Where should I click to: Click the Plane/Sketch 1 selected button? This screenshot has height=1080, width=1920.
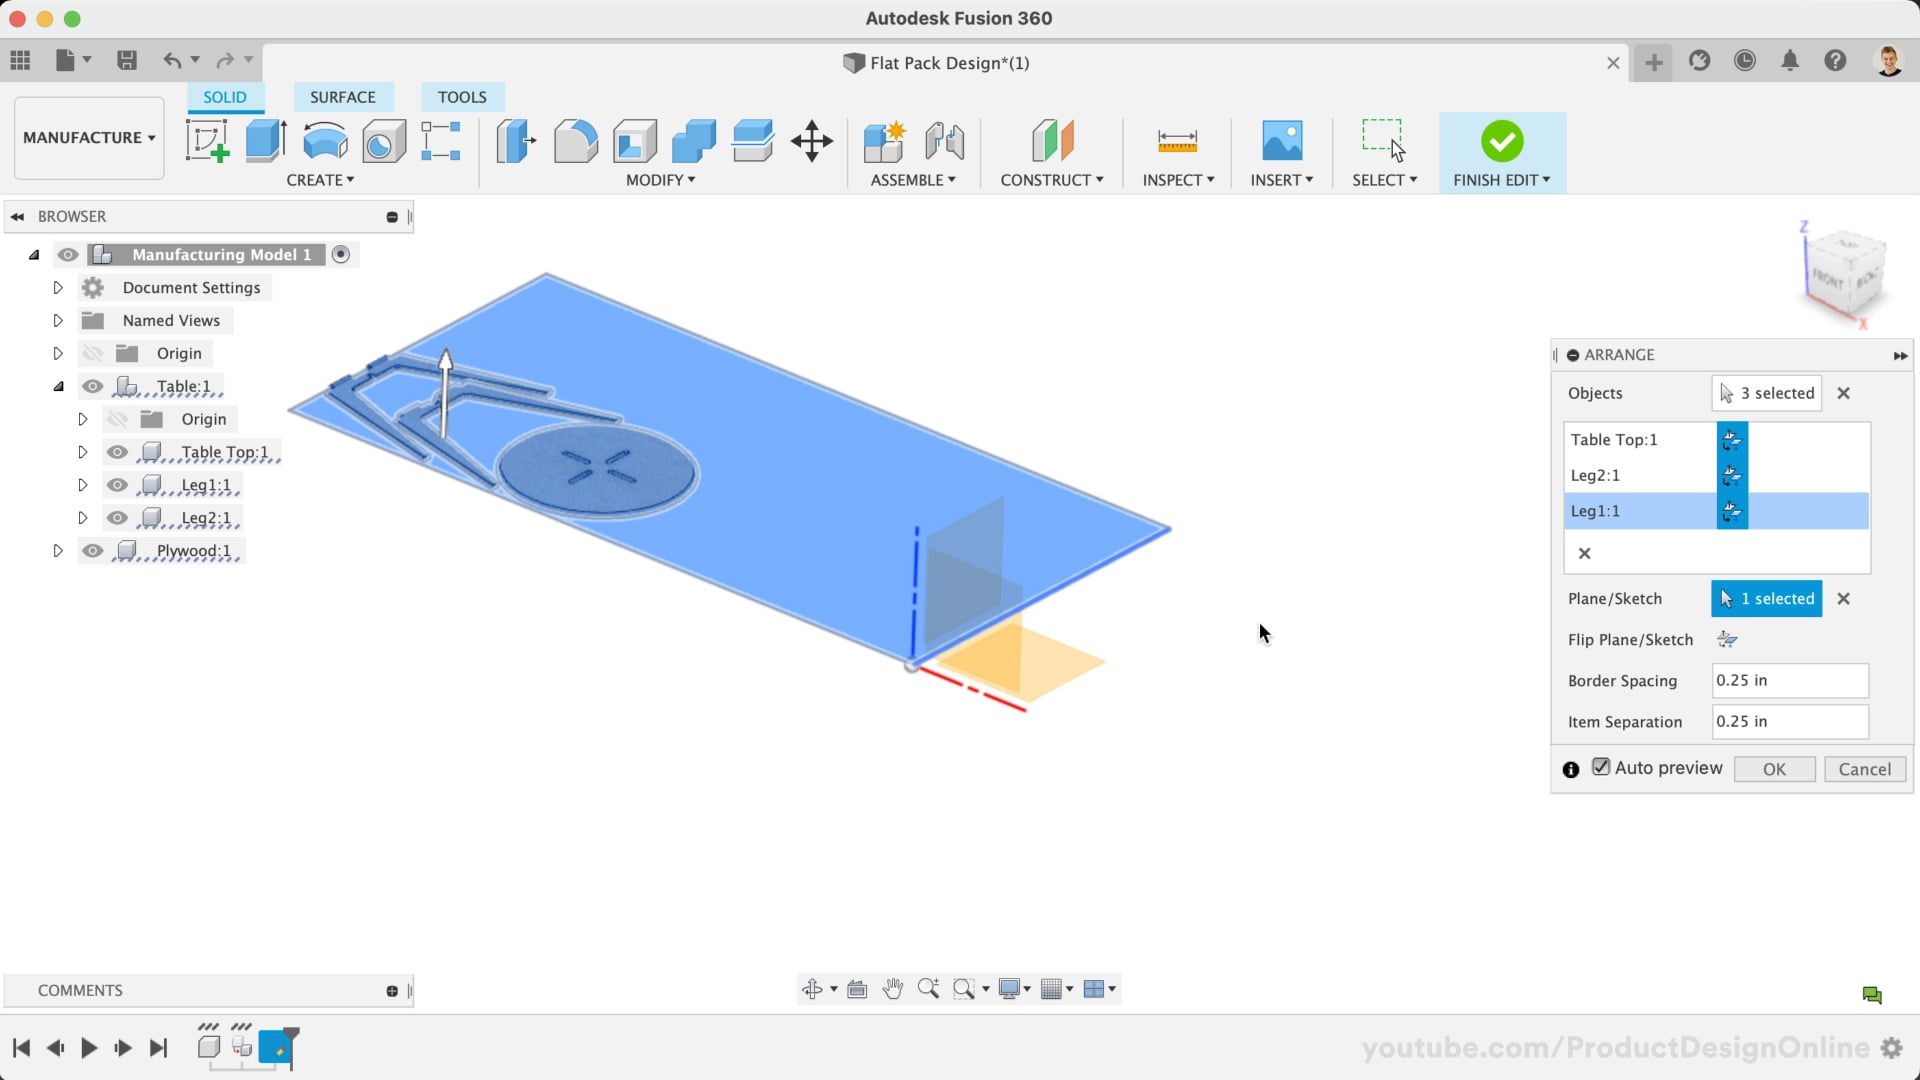pos(1767,599)
